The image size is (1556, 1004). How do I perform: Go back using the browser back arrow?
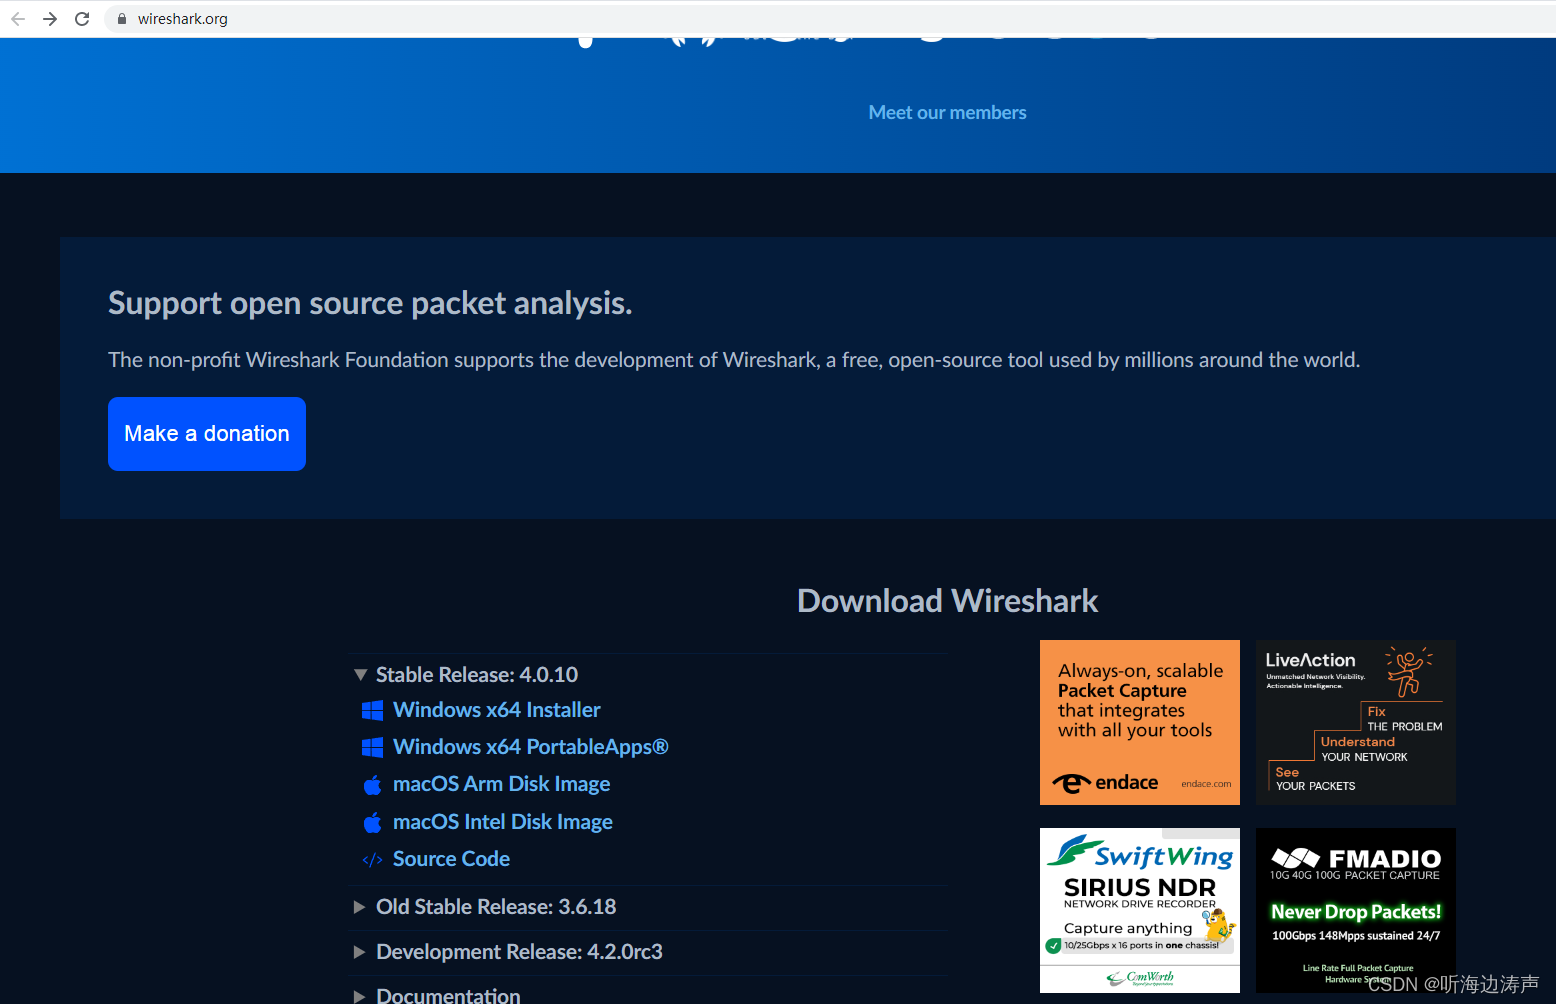point(18,19)
